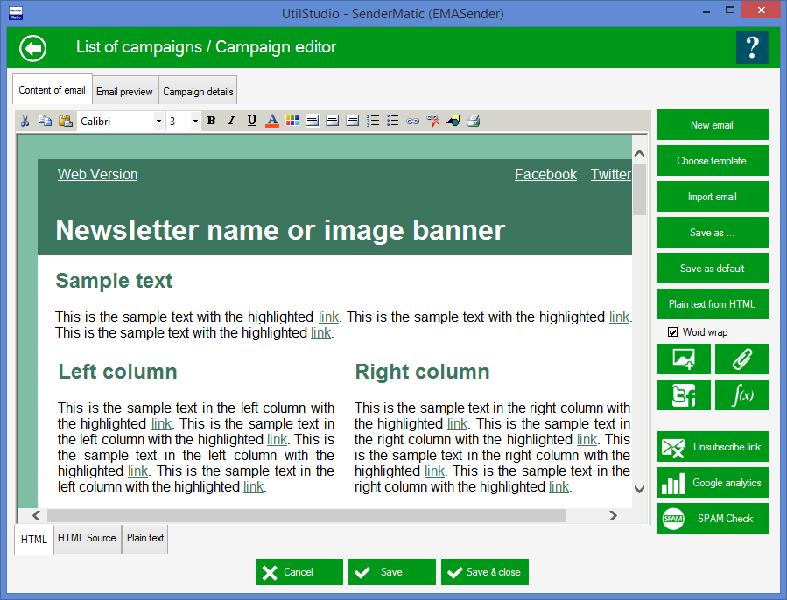Click the back arrow to campaign list
Image resolution: width=787 pixels, height=600 pixels.
pyautogui.click(x=33, y=48)
